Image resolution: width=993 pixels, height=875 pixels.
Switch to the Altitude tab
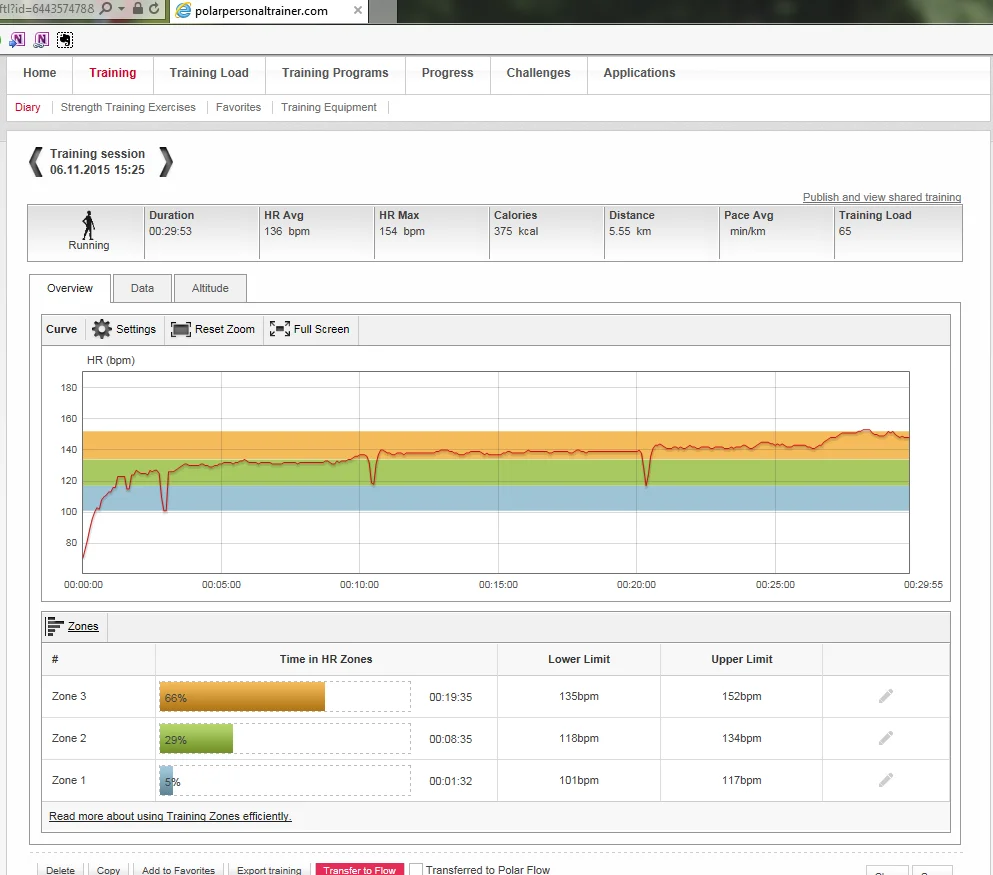tap(210, 288)
